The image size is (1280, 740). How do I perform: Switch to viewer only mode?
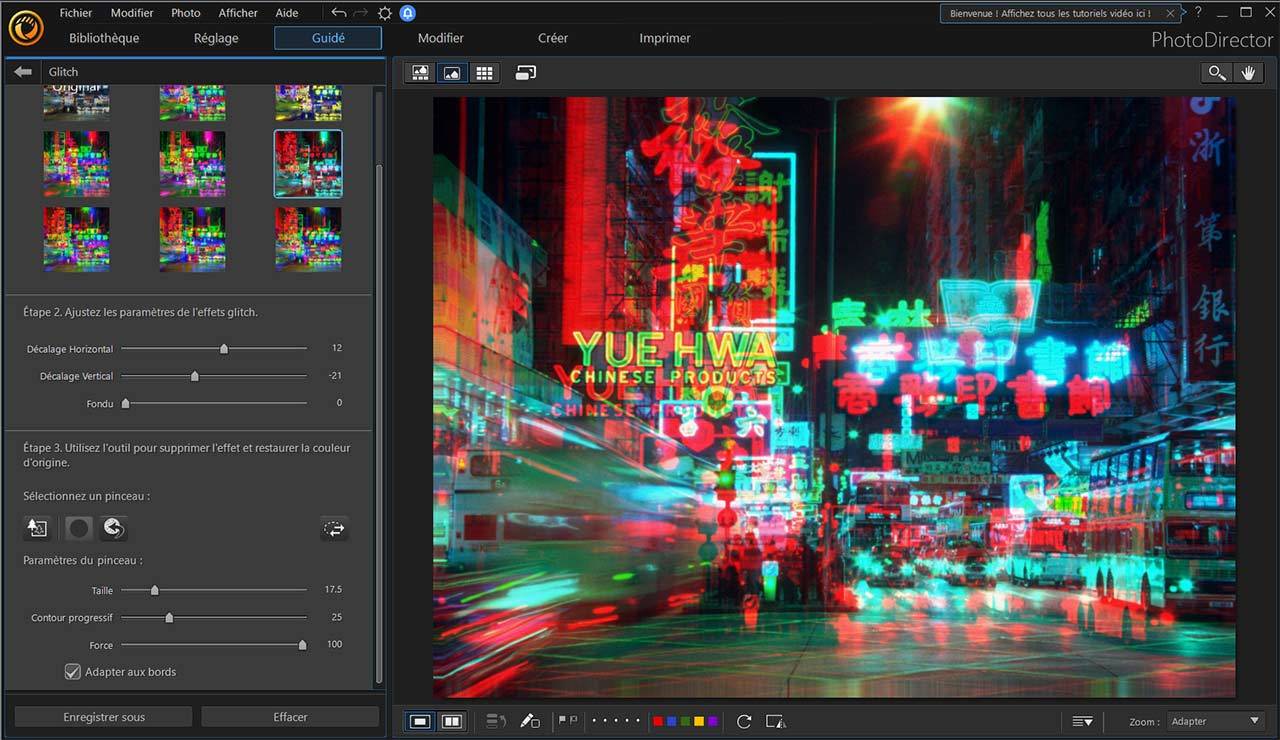[452, 73]
